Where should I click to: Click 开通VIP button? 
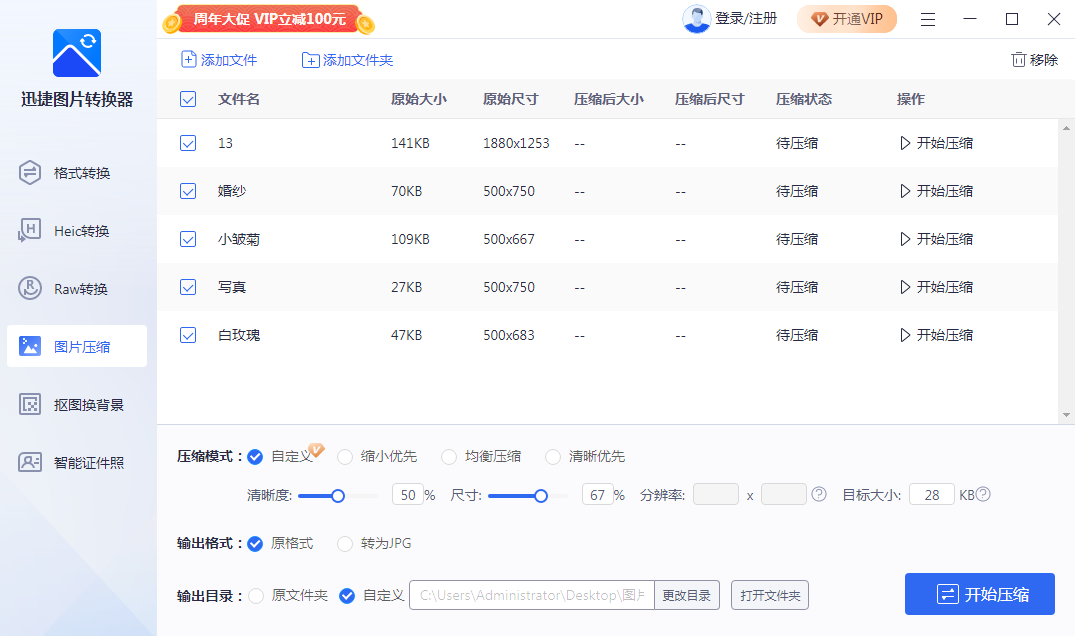tap(846, 18)
